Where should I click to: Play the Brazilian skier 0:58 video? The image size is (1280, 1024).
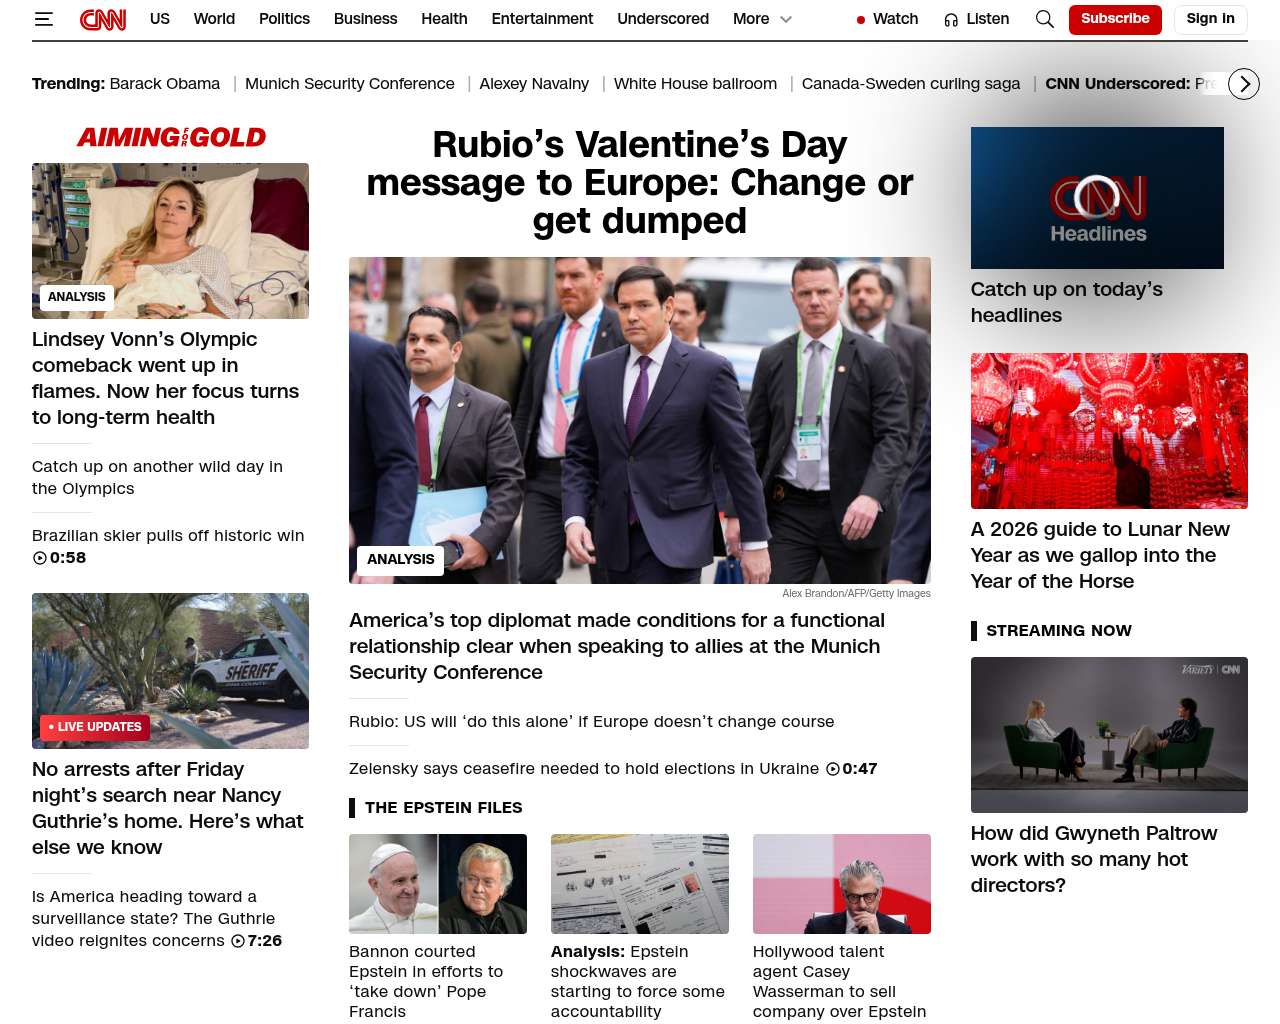pyautogui.click(x=40, y=558)
